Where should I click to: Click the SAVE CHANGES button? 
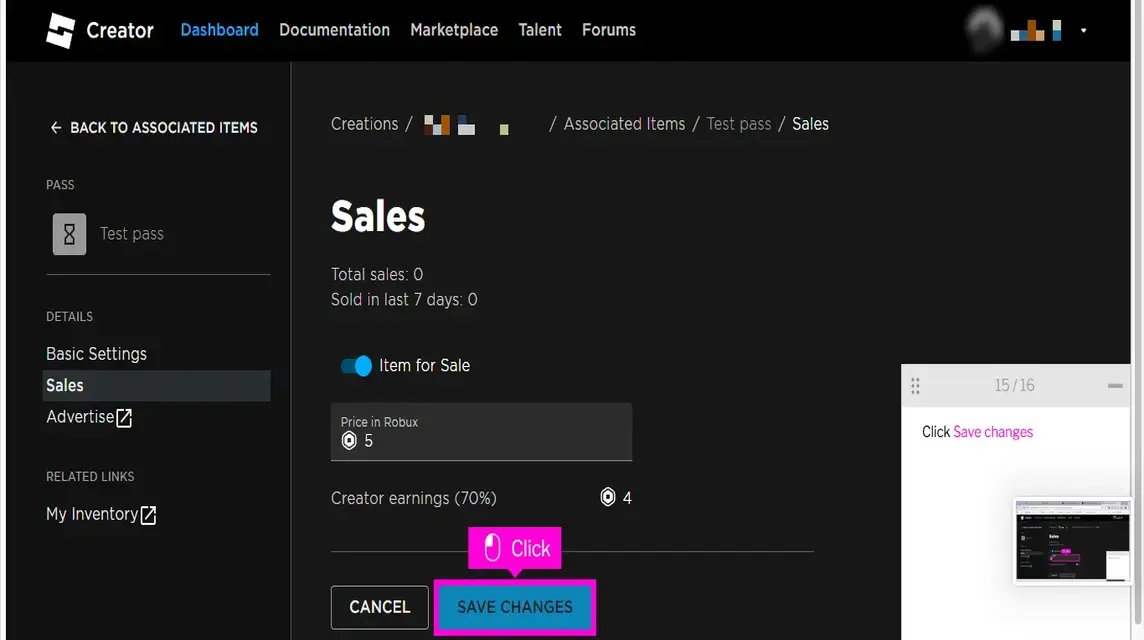514,607
